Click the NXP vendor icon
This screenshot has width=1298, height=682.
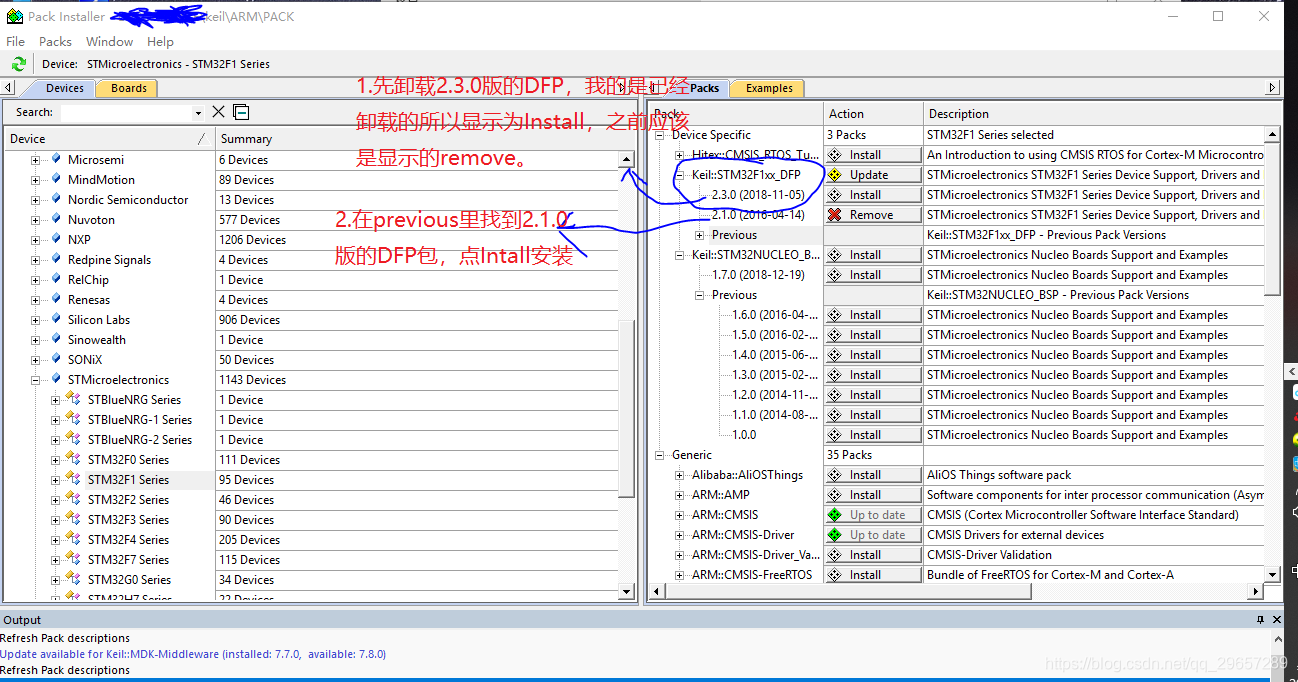(x=56, y=240)
